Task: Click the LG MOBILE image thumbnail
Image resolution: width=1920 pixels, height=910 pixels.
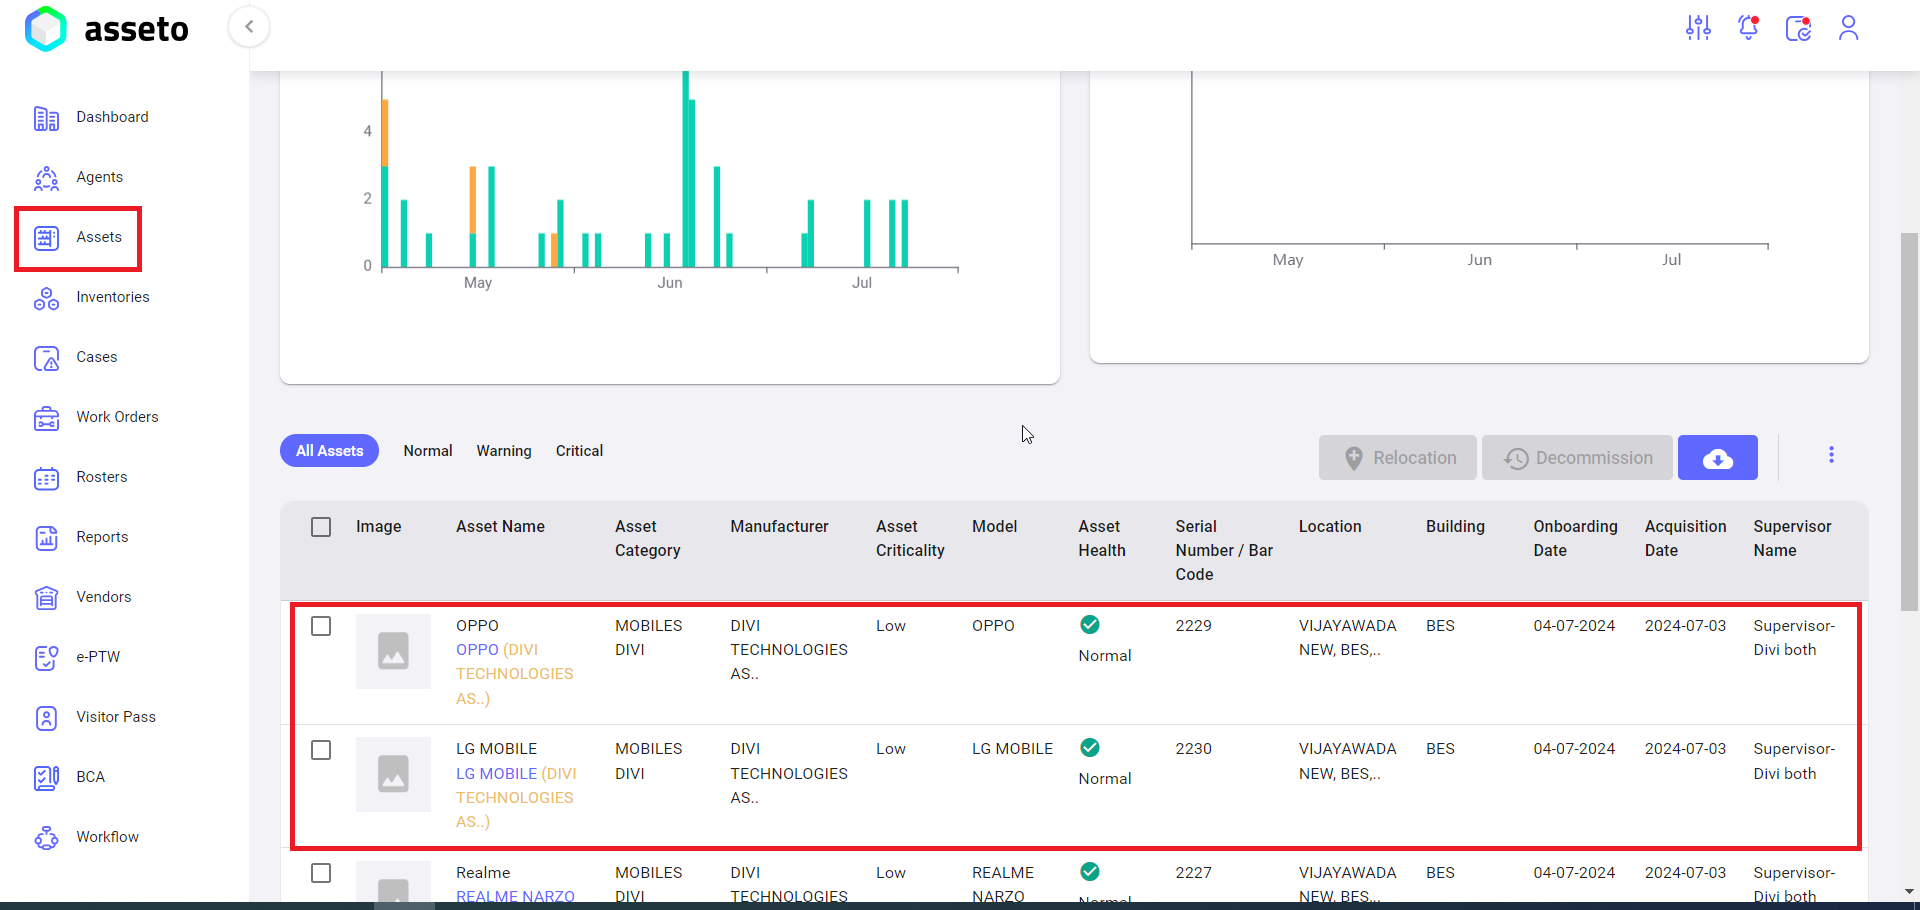Action: (x=393, y=774)
